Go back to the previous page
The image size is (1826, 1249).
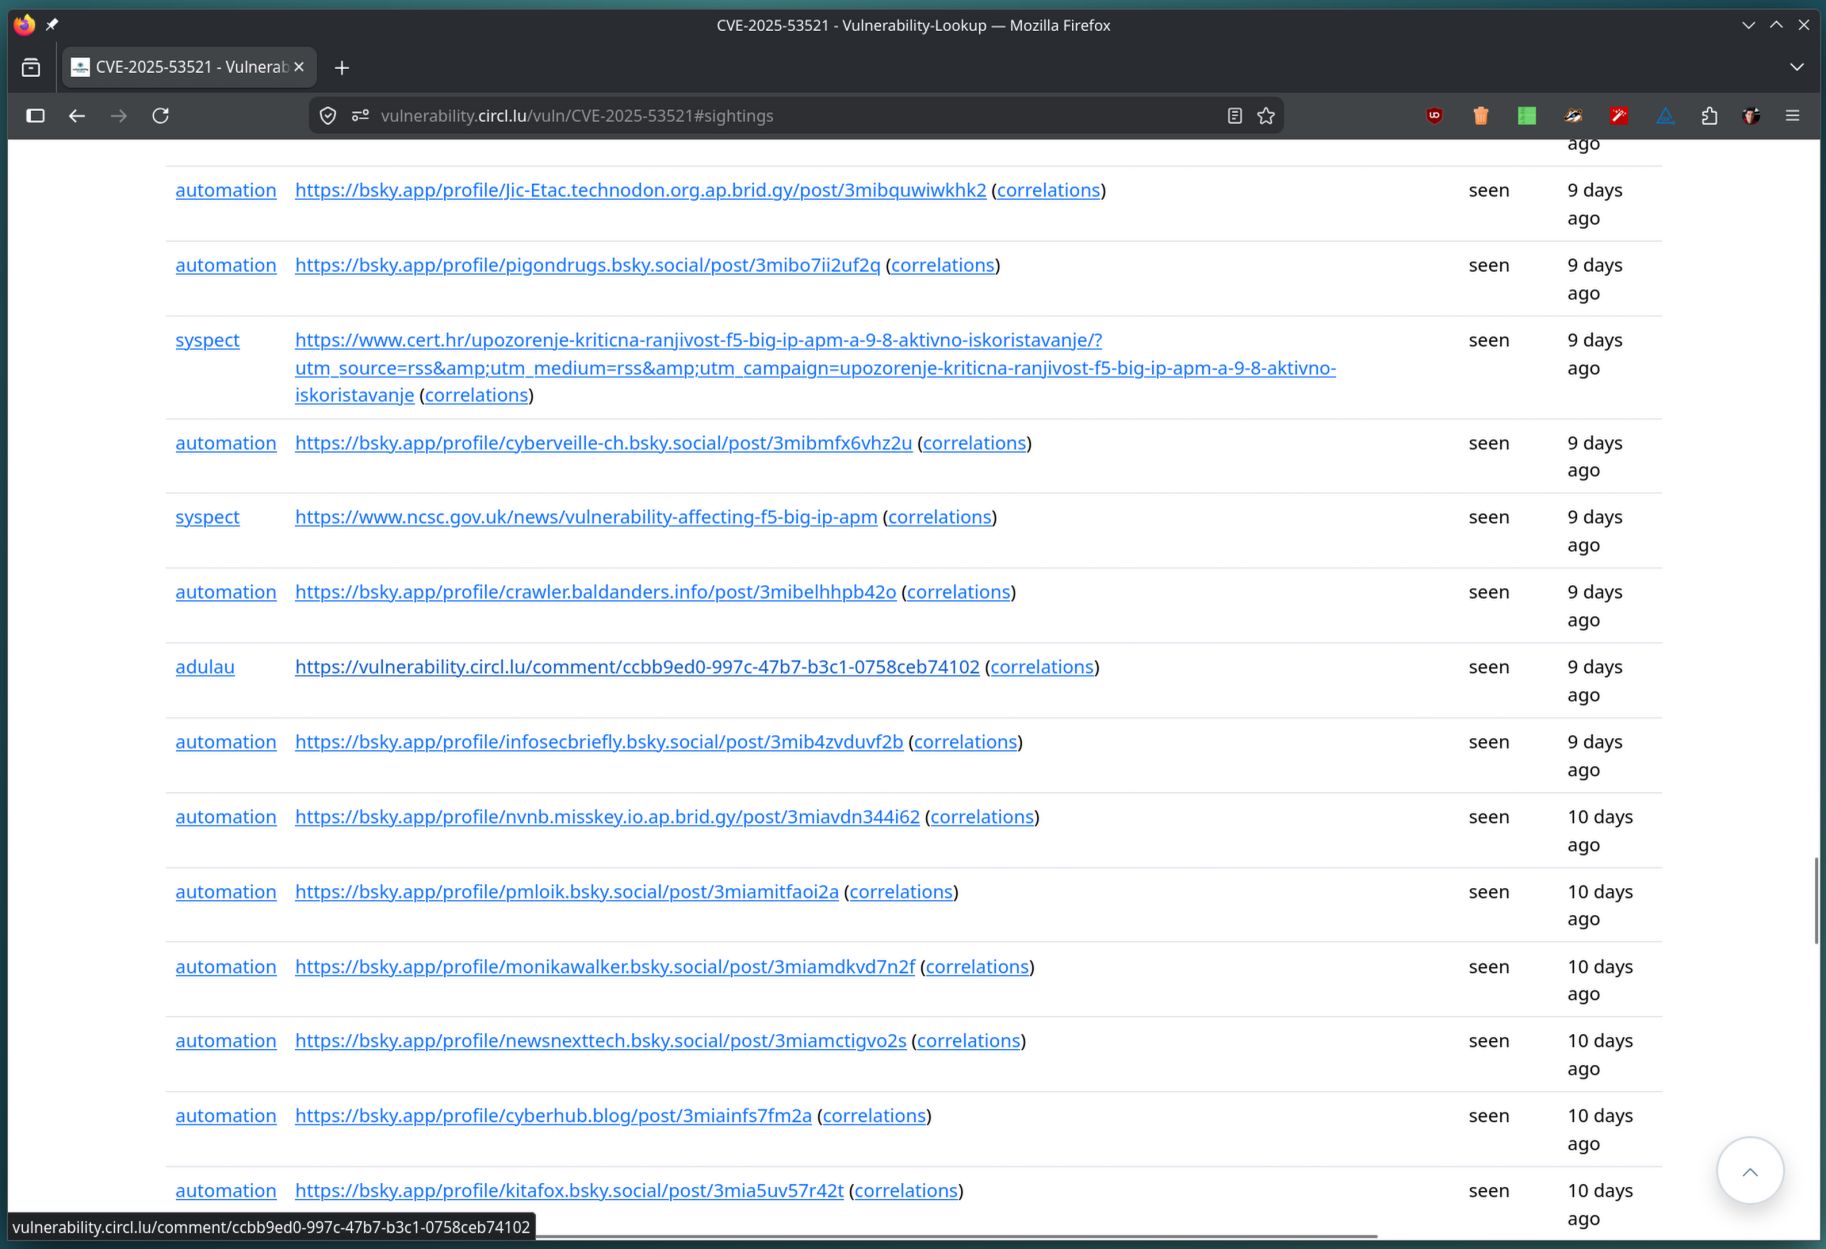click(77, 116)
